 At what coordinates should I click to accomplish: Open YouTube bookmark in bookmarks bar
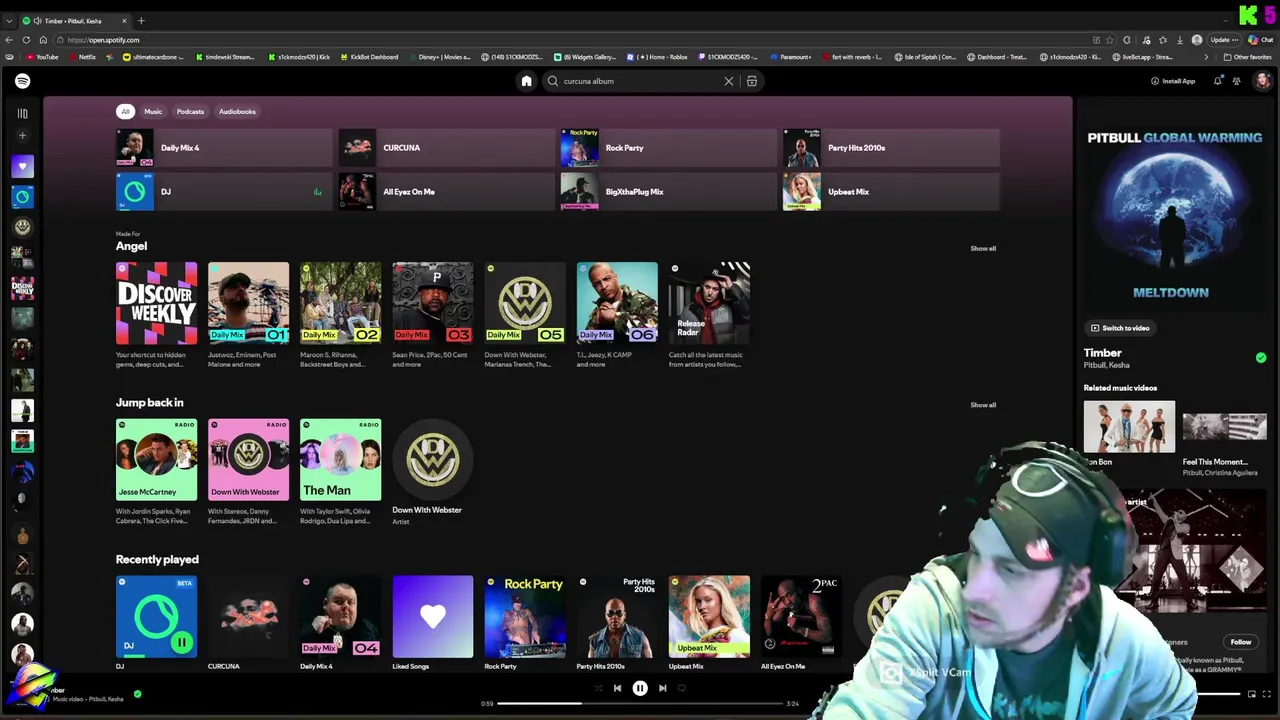pos(42,57)
